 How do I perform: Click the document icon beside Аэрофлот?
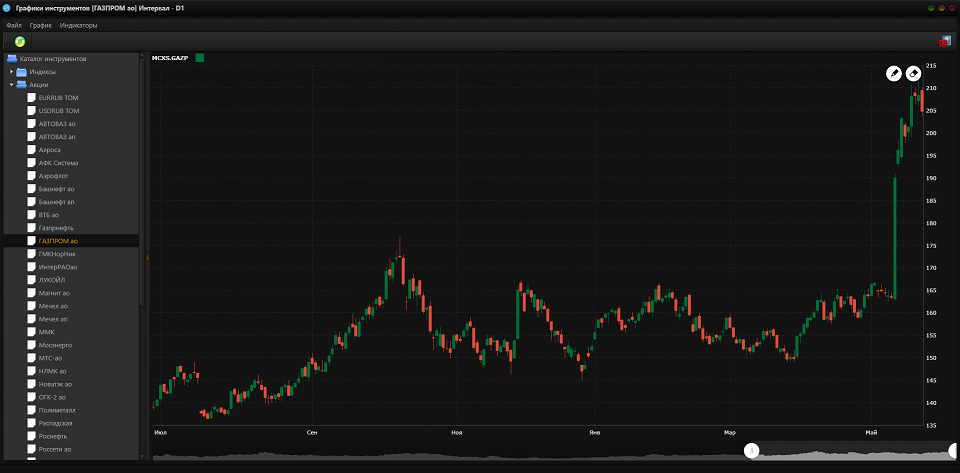31,176
